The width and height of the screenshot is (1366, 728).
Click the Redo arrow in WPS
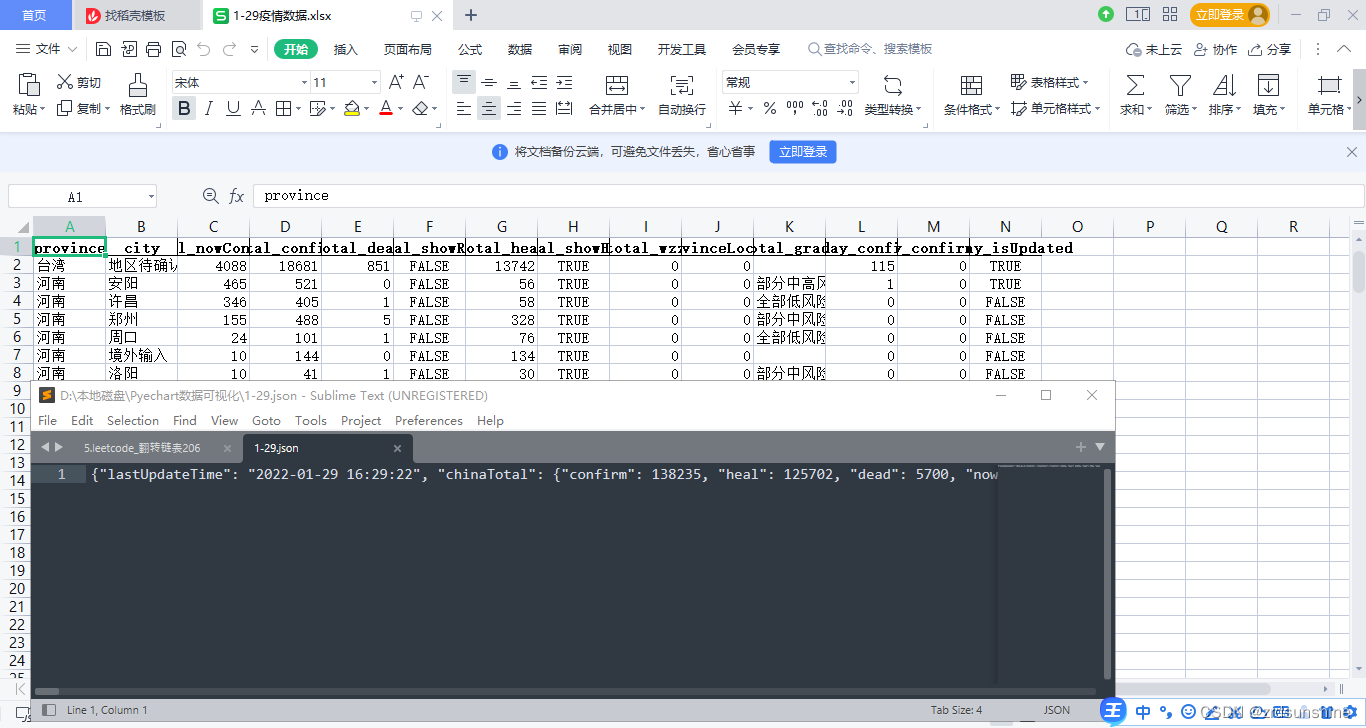pyautogui.click(x=229, y=49)
